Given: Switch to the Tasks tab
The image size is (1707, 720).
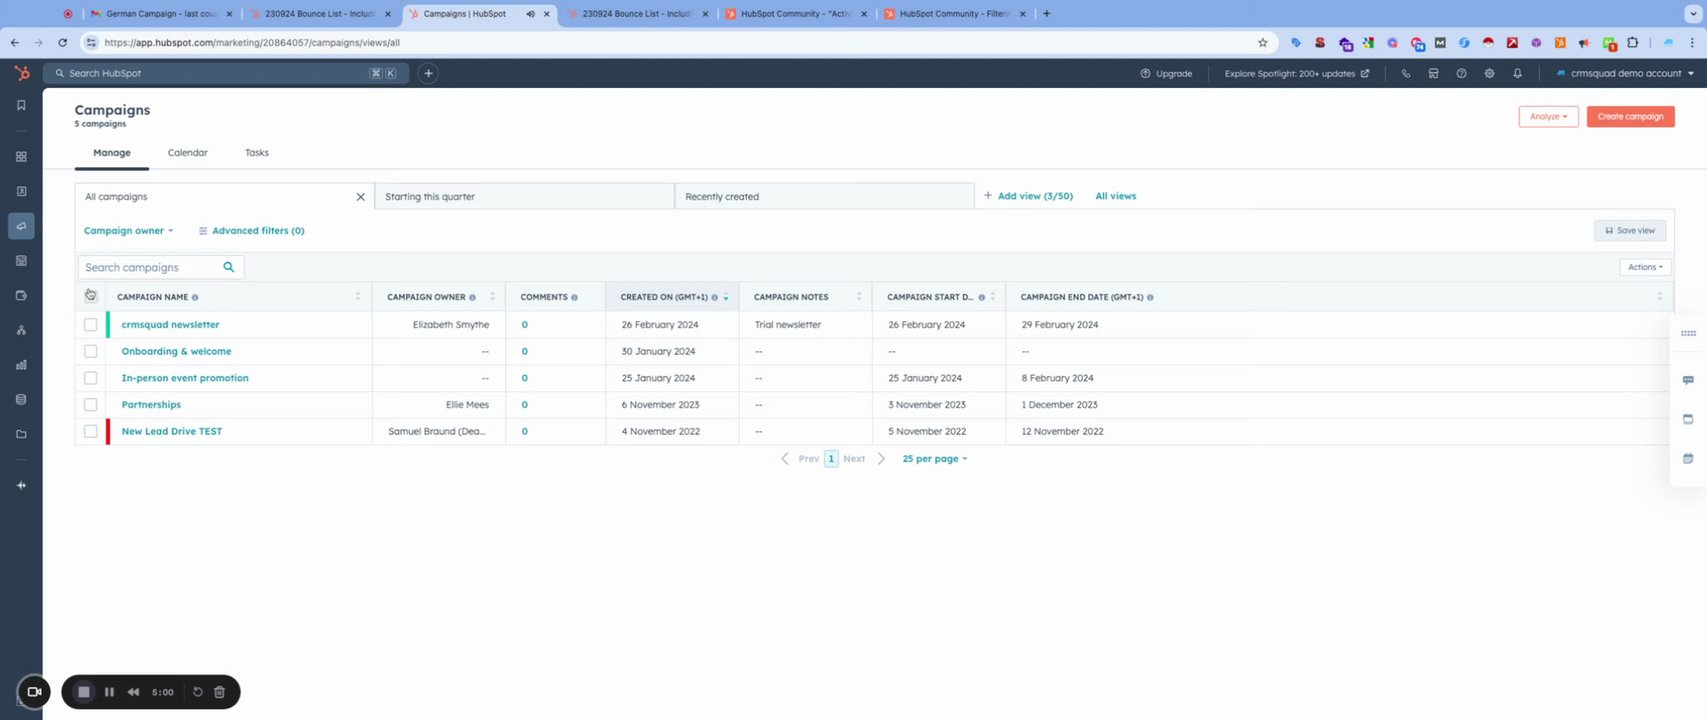Looking at the screenshot, I should coord(257,153).
